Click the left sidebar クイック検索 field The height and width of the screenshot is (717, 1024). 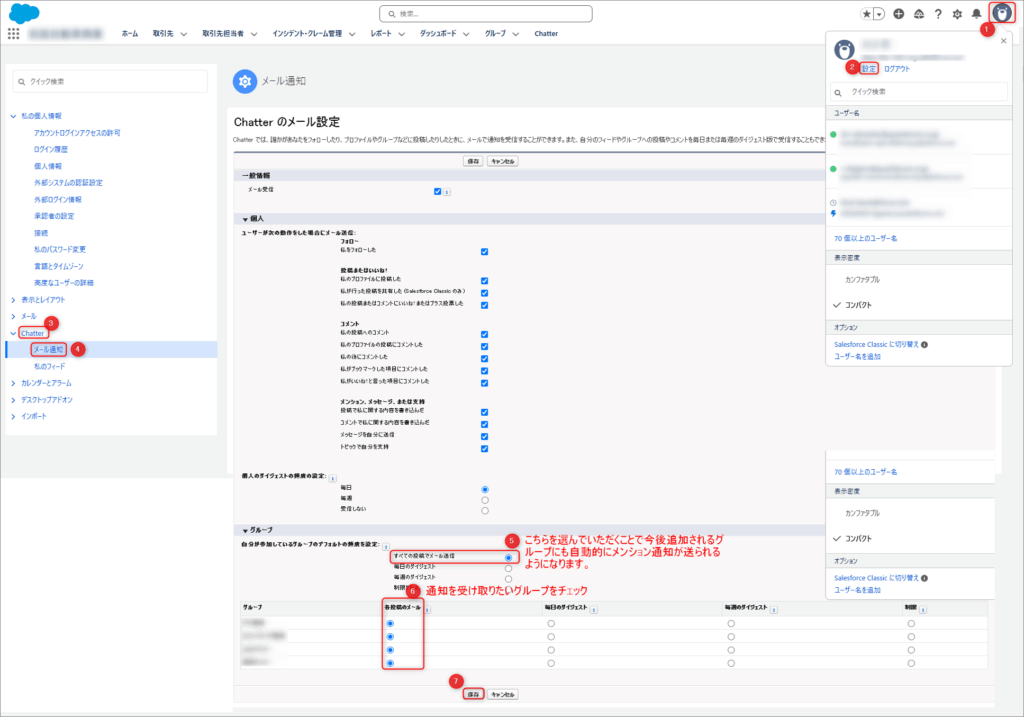[x=112, y=81]
